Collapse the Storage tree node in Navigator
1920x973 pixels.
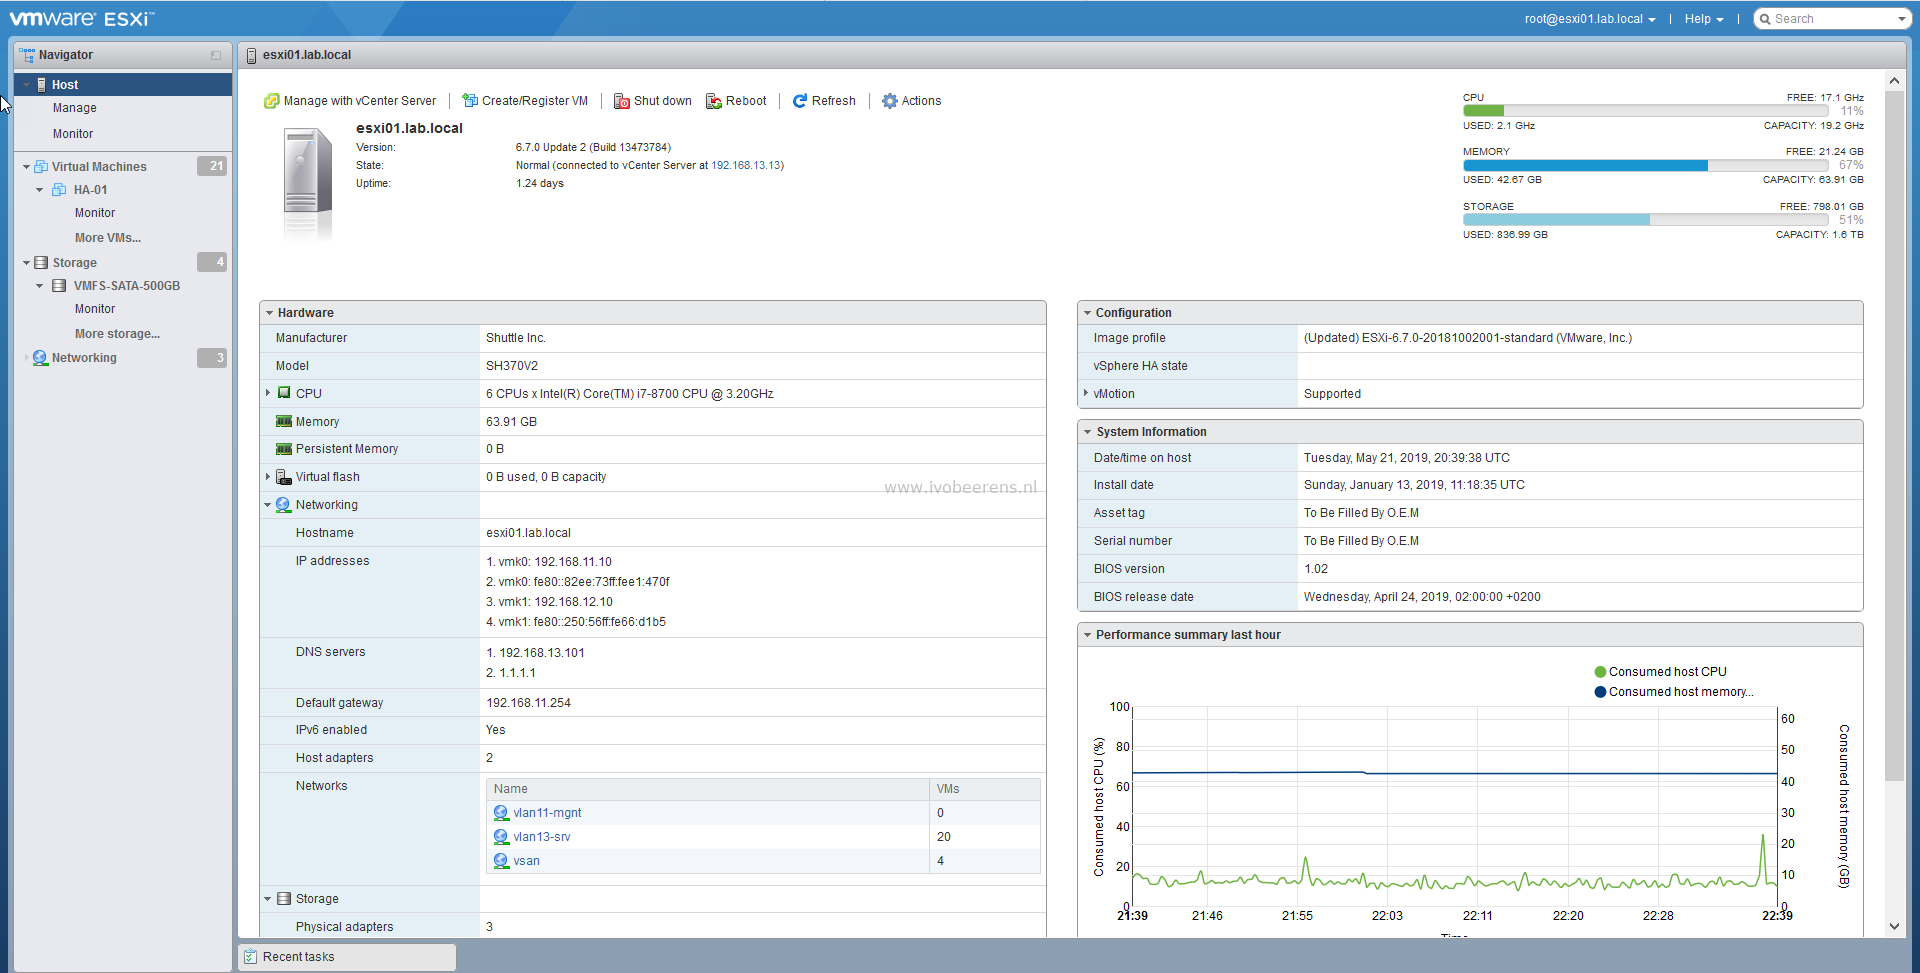click(x=26, y=263)
